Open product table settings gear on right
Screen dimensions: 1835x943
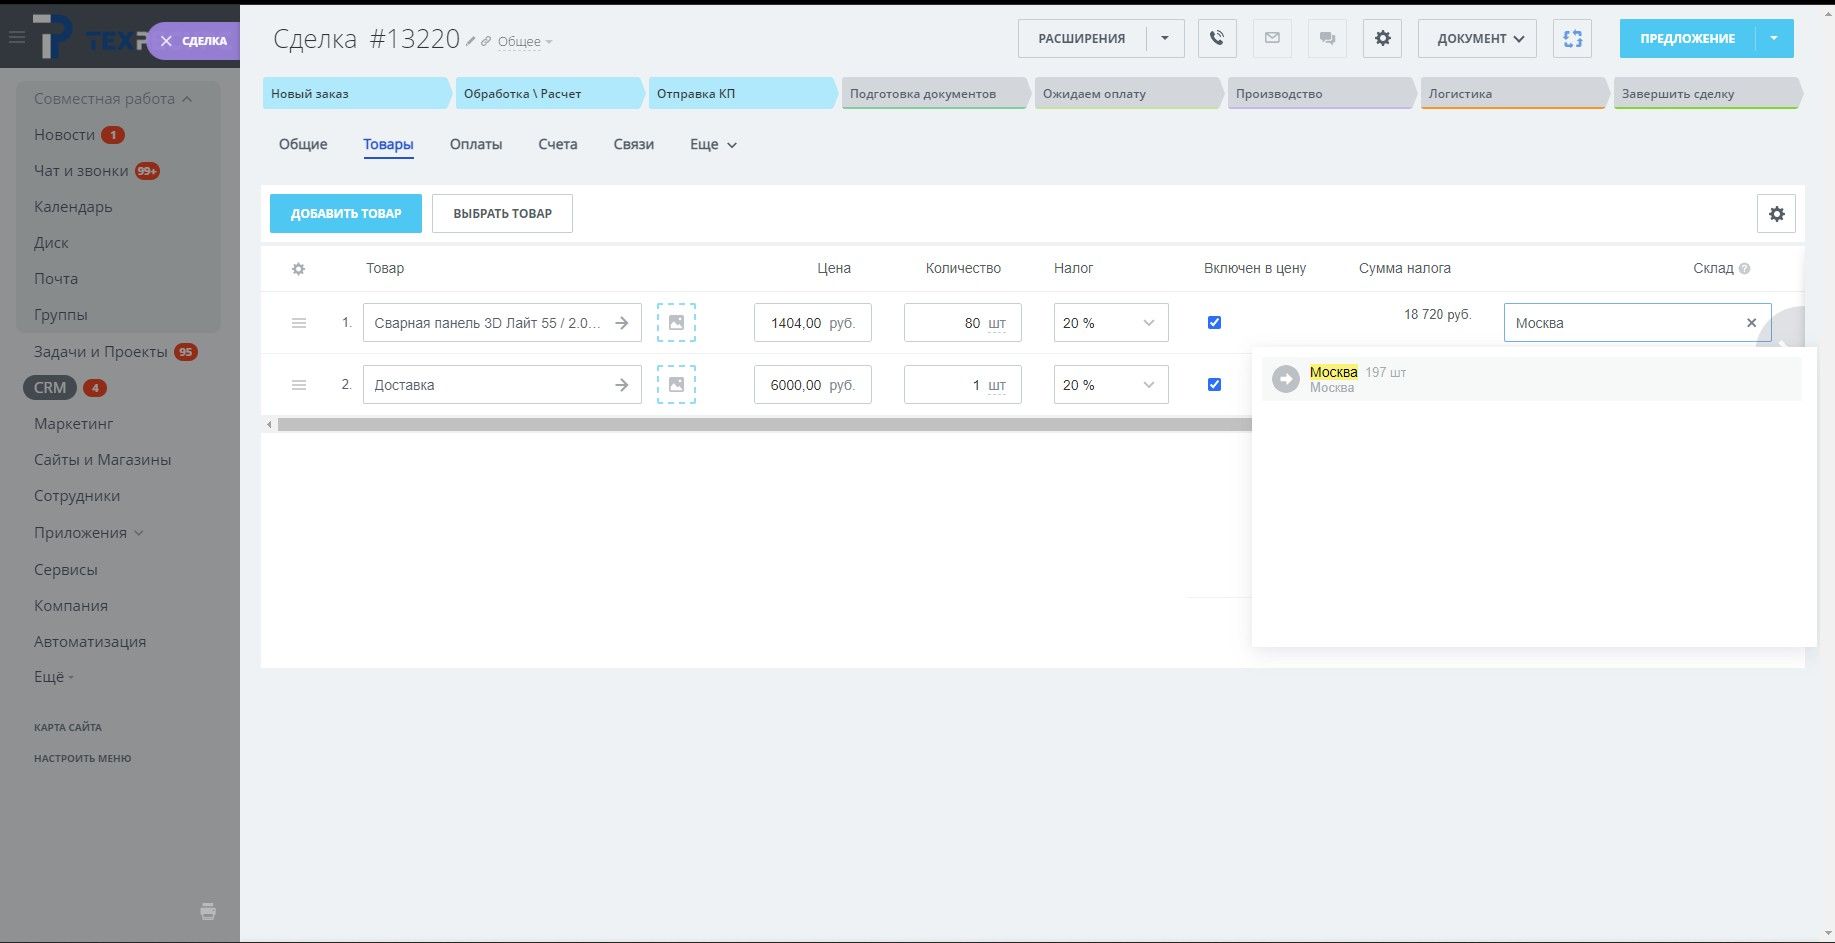(1776, 214)
